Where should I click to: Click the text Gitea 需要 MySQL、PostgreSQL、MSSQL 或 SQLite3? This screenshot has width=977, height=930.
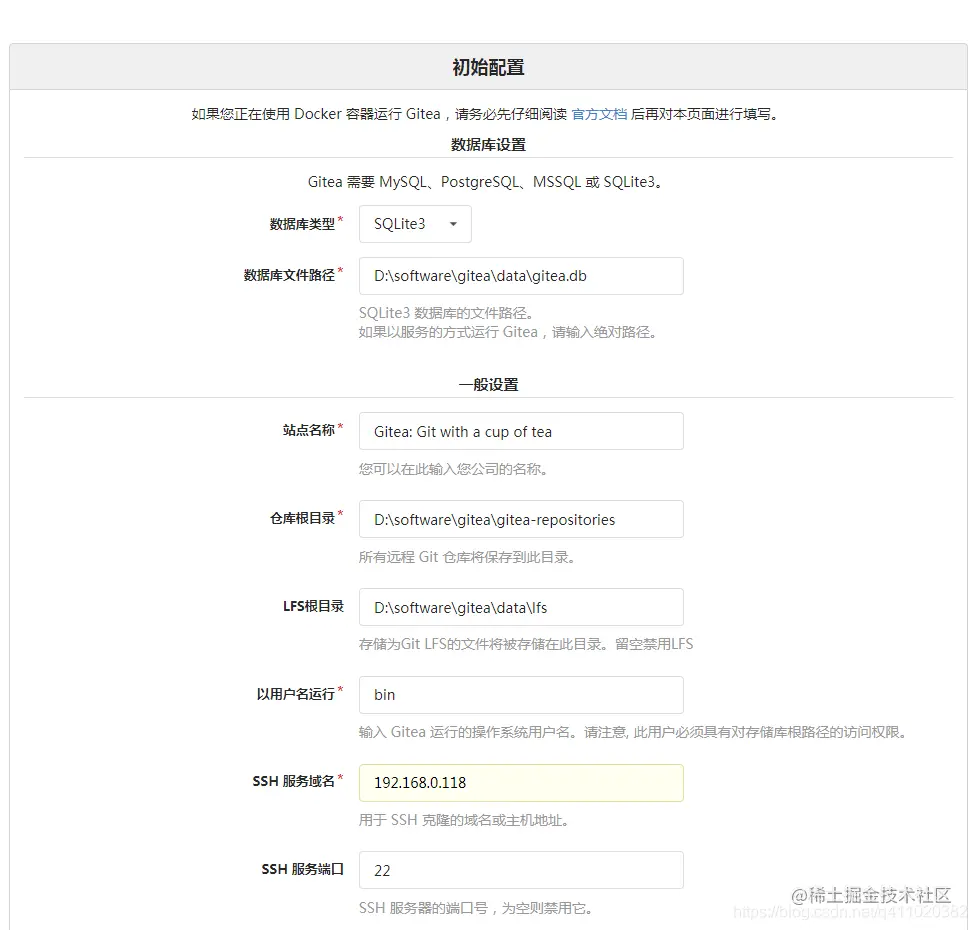point(485,182)
